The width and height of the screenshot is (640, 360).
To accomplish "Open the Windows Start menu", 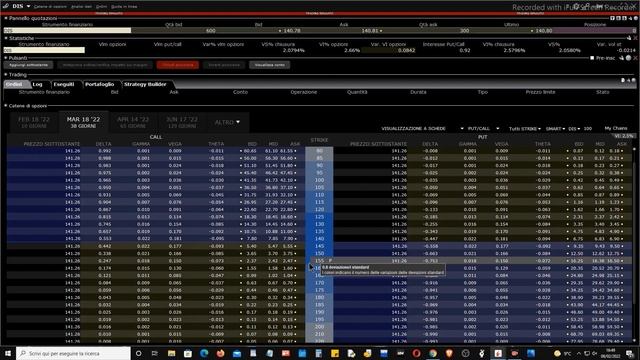I will [8, 353].
